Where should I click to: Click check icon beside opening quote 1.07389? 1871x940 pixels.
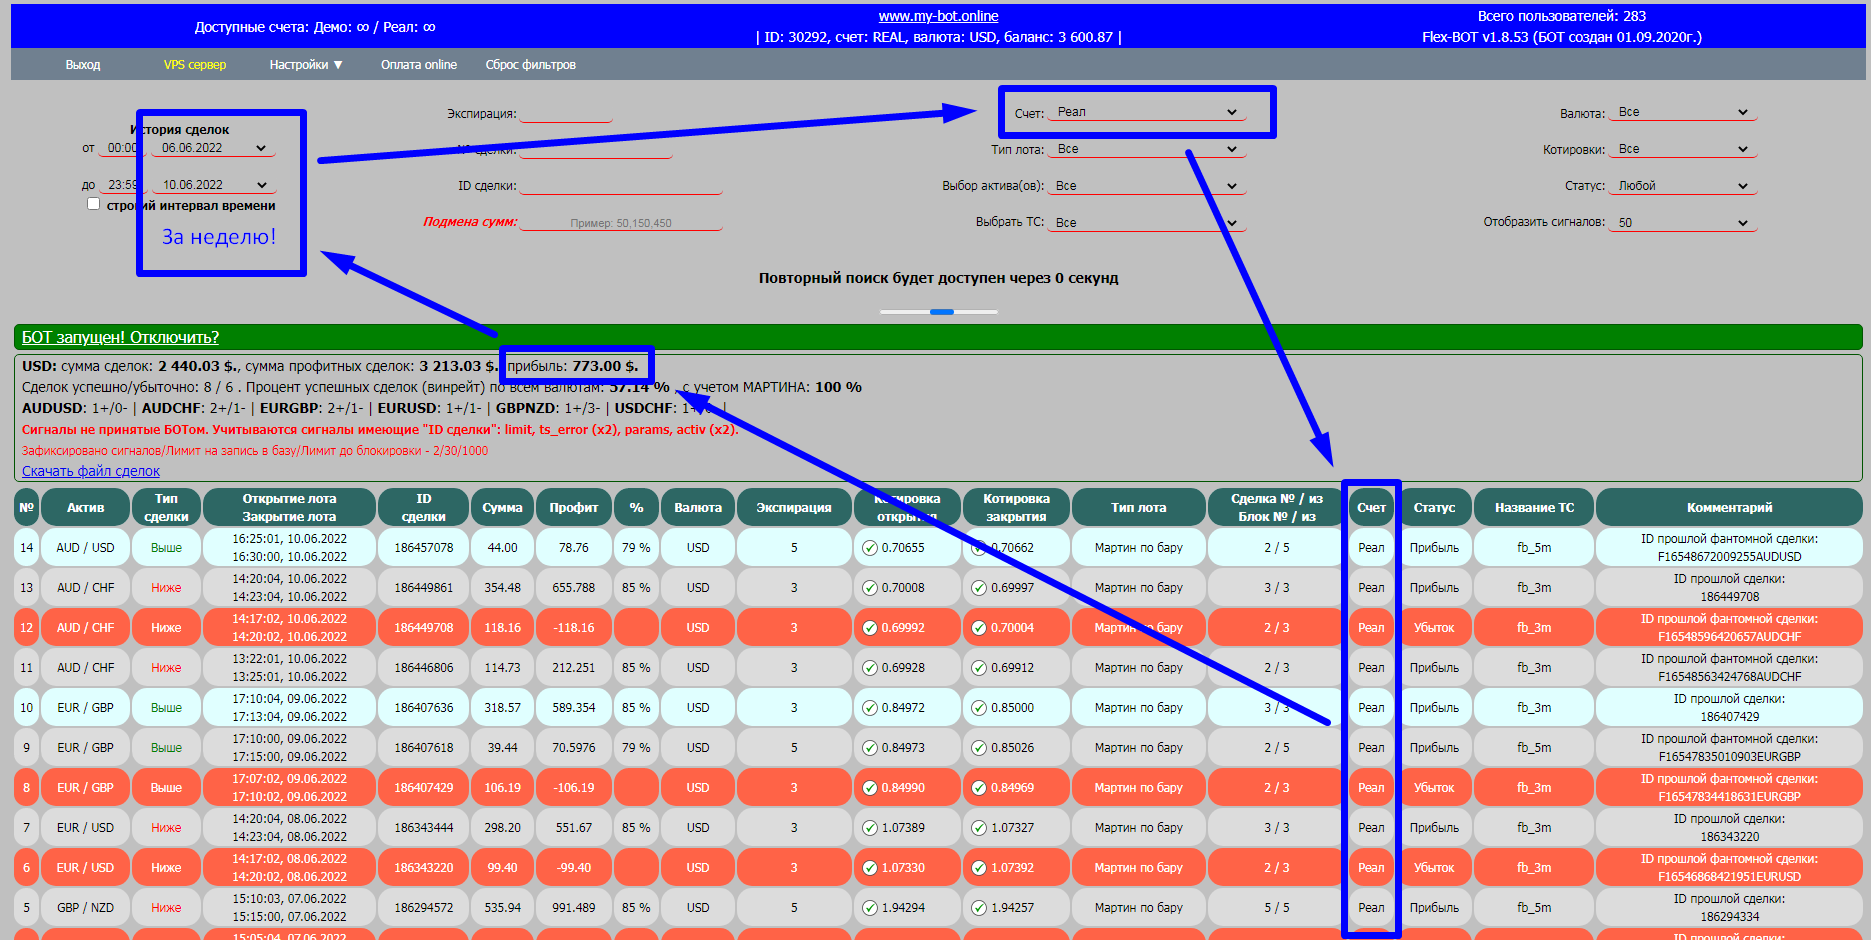[x=870, y=828]
